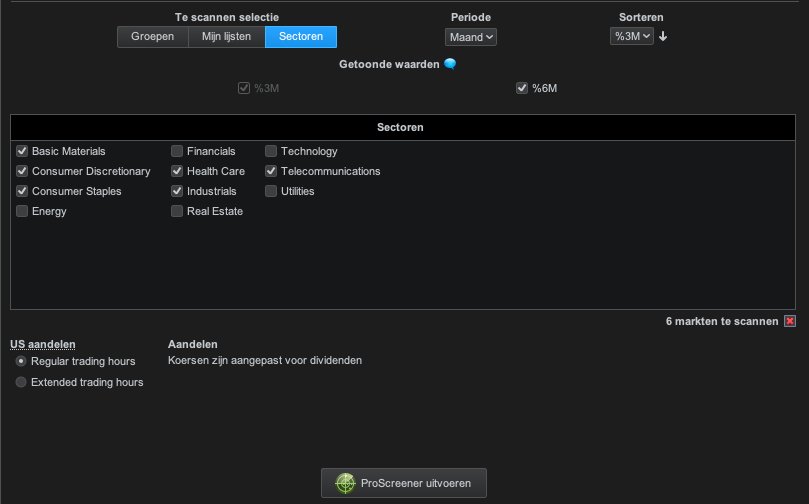Open the Sorteren %3M dropdown
Viewport: 809px width, 504px height.
point(632,36)
